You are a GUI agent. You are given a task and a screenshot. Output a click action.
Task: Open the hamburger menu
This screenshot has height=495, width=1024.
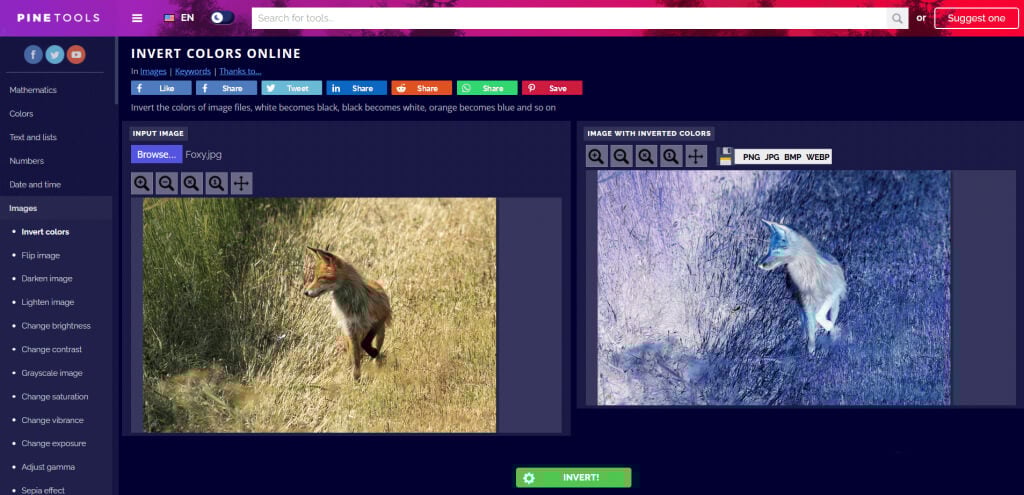[137, 18]
